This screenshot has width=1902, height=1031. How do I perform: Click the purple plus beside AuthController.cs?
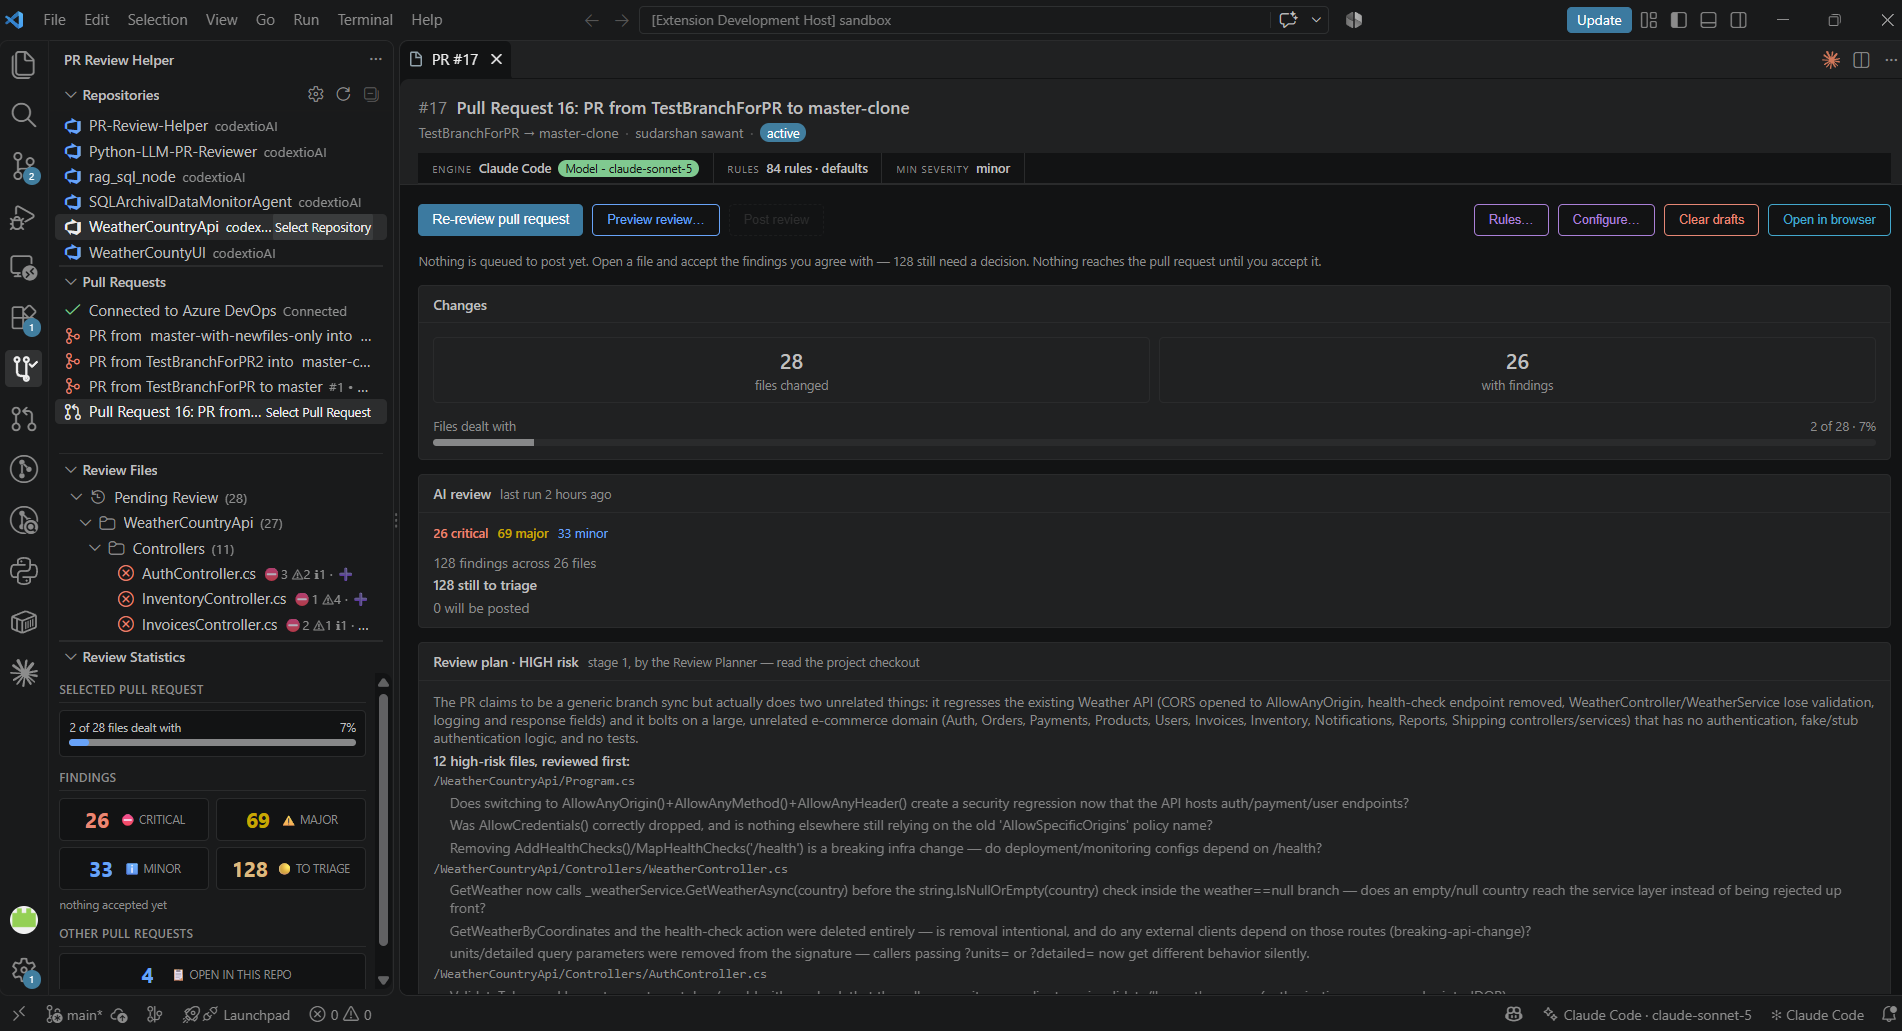[x=346, y=574]
